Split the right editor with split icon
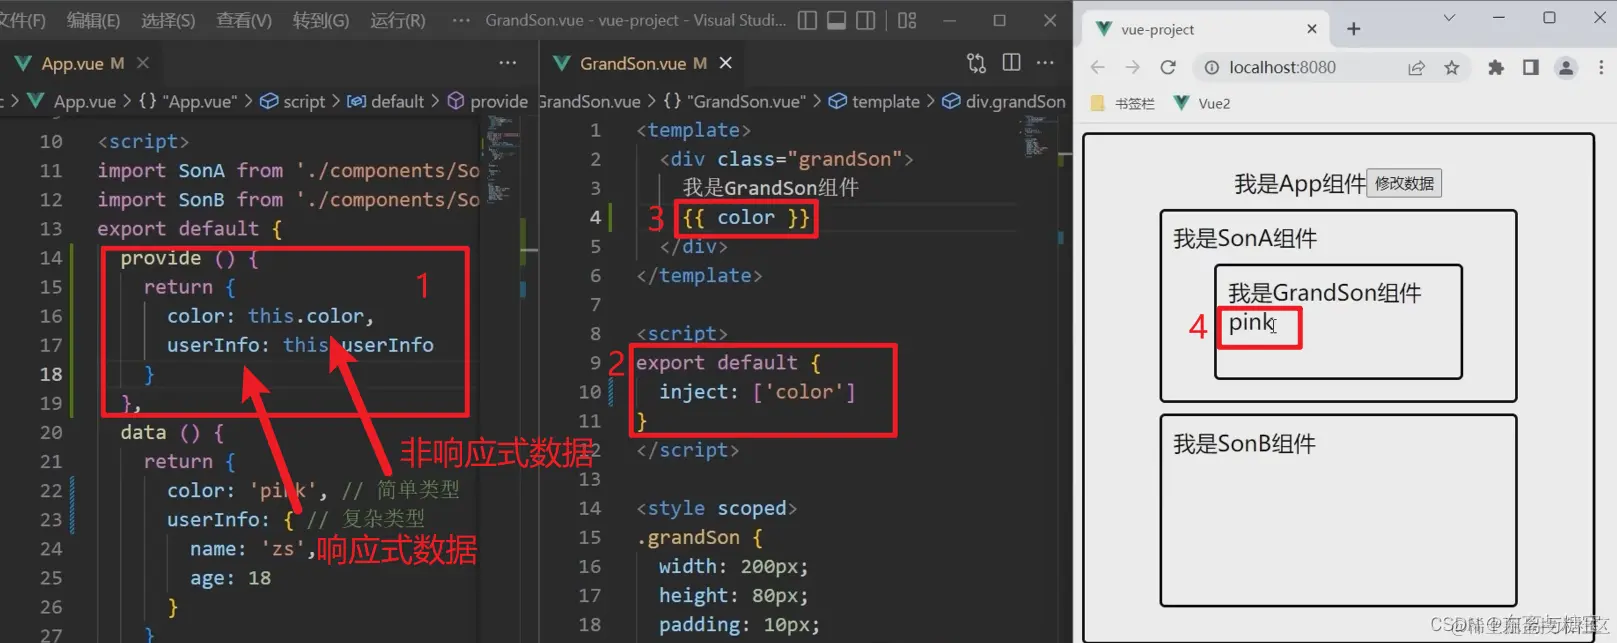 point(1011,63)
